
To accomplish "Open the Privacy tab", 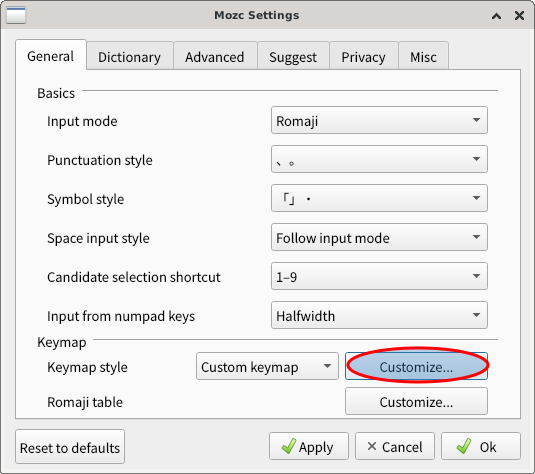I will tap(364, 56).
